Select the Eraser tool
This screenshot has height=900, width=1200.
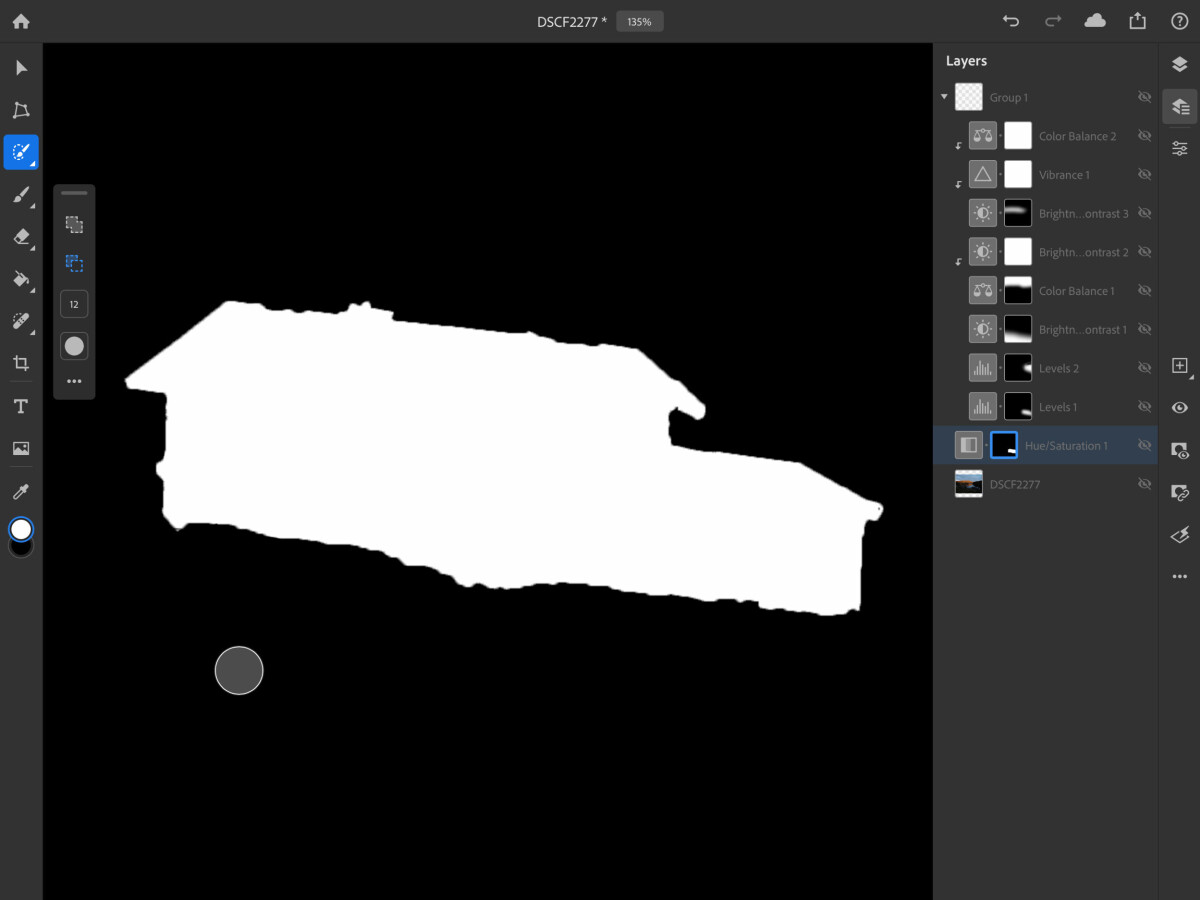pyautogui.click(x=21, y=237)
